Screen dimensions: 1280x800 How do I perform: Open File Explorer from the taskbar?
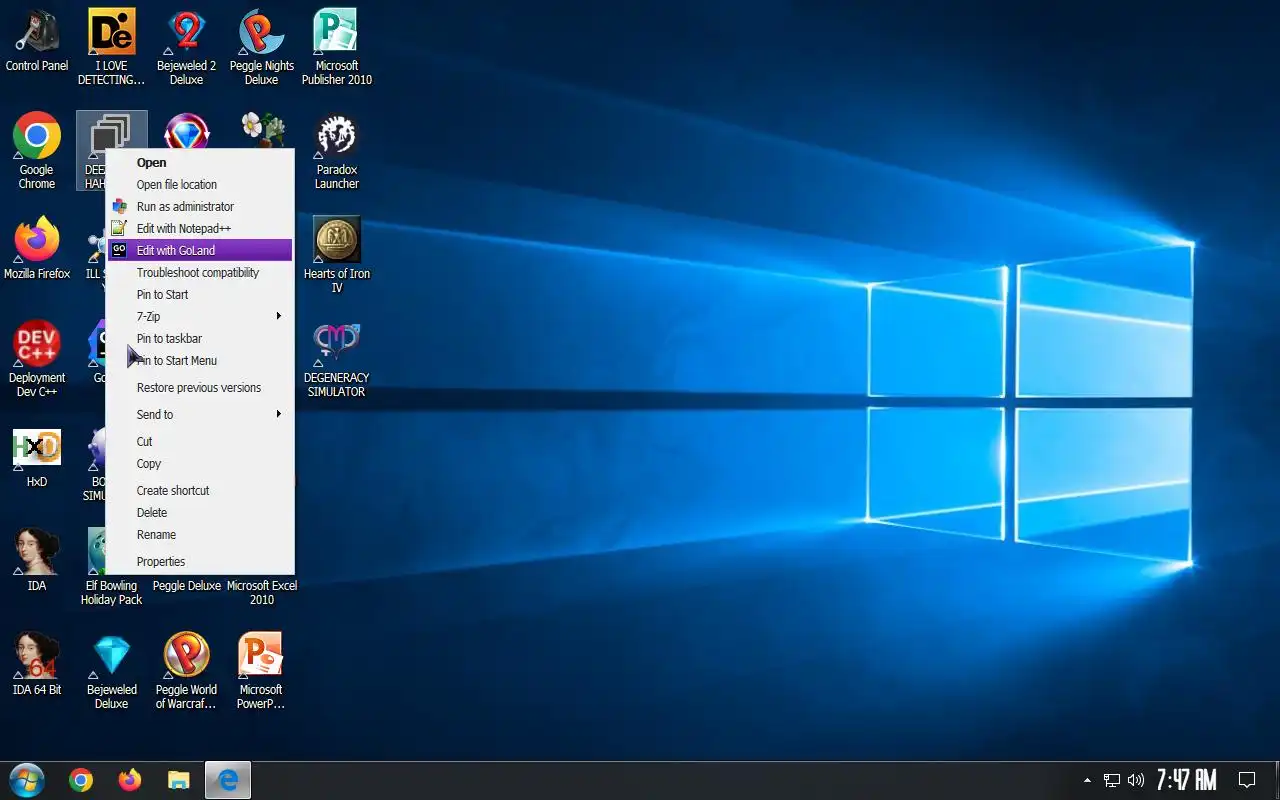179,780
